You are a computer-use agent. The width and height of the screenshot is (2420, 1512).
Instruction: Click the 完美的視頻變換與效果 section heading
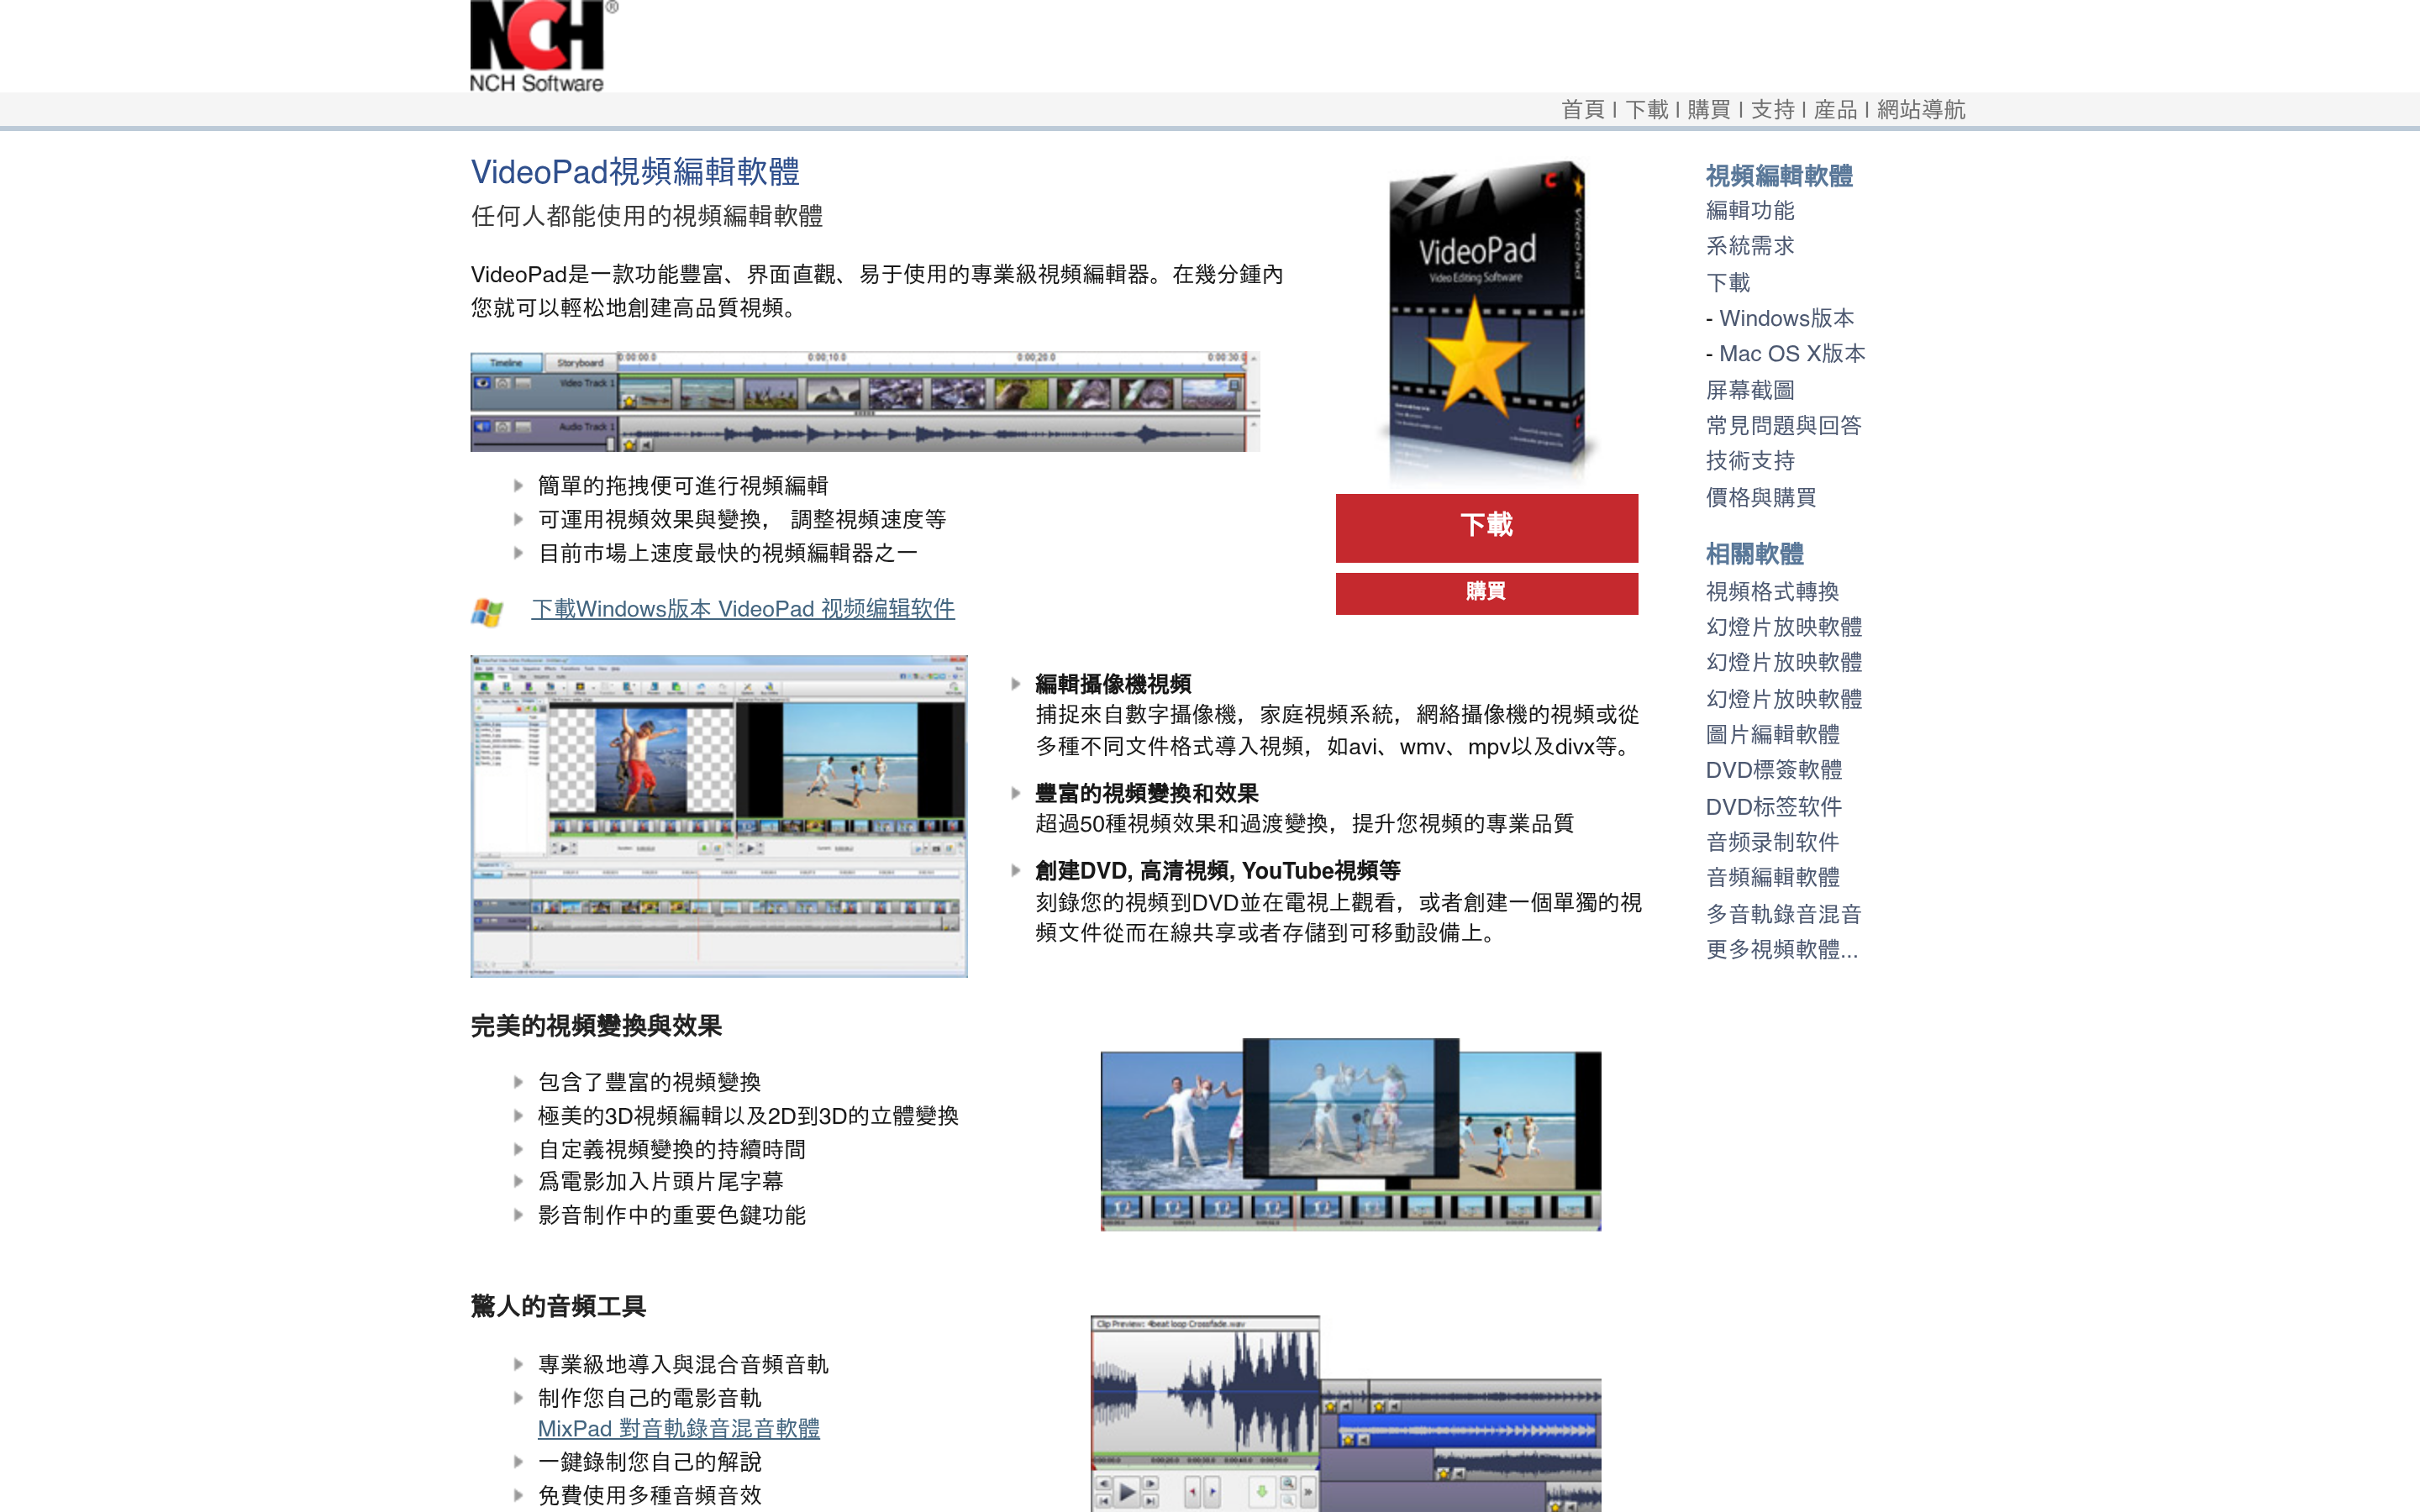click(x=597, y=1026)
